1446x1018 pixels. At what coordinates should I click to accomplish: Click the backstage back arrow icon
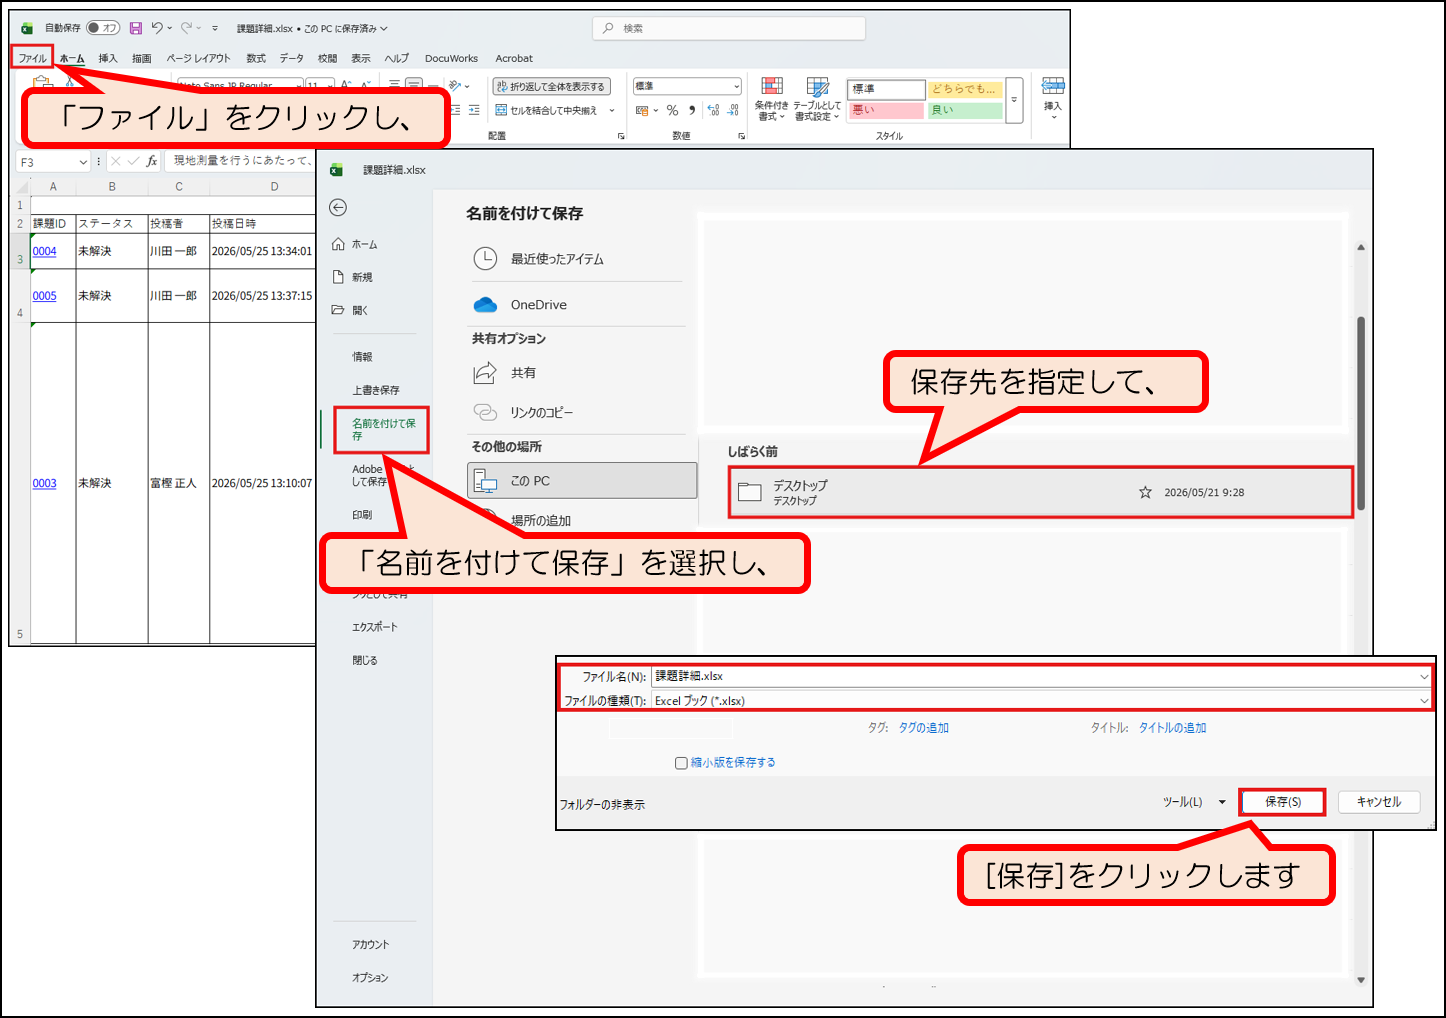[338, 207]
